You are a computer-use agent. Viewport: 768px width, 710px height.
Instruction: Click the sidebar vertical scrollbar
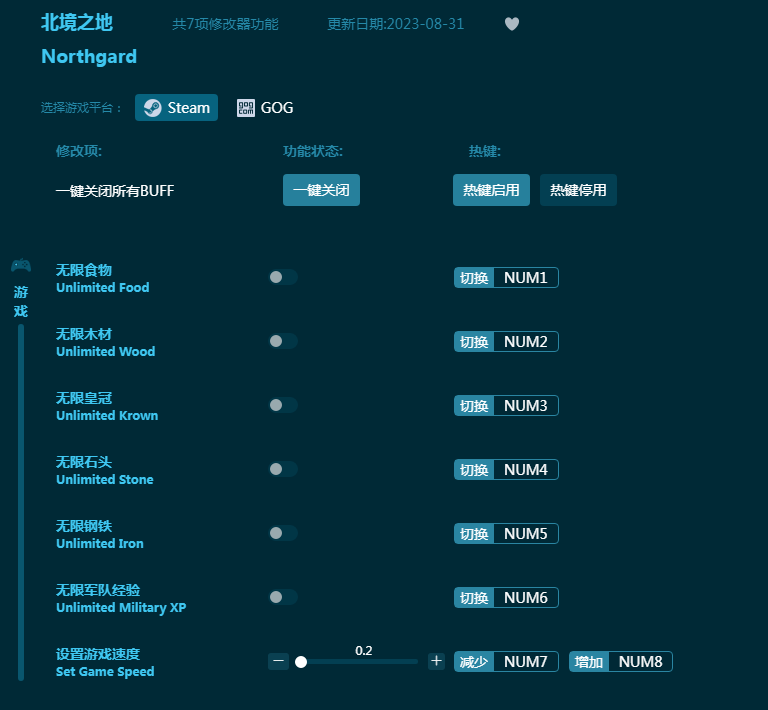[x=21, y=502]
